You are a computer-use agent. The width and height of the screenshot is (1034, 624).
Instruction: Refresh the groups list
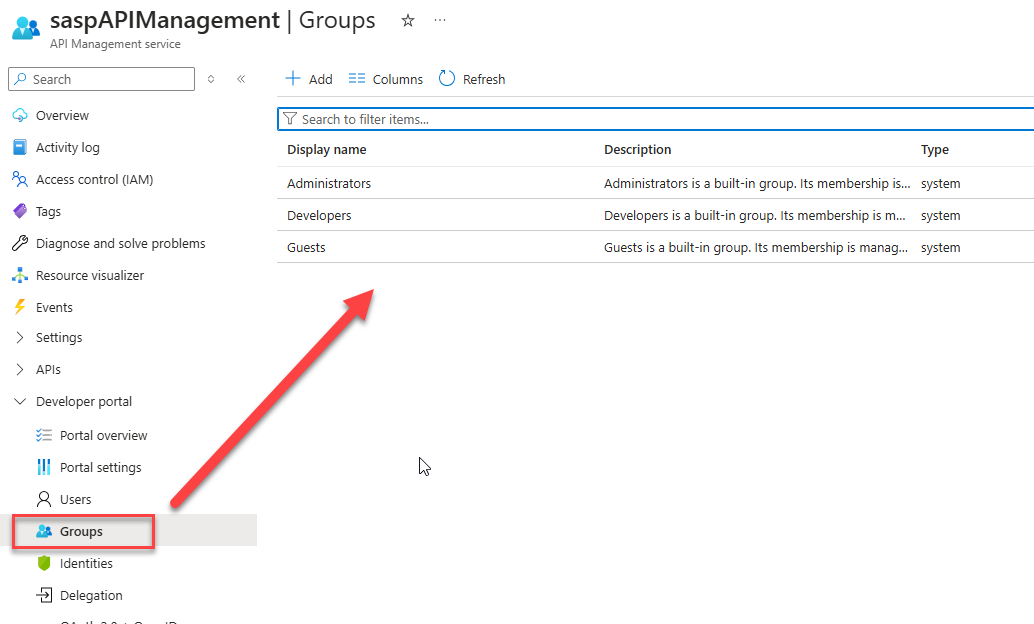coord(472,79)
